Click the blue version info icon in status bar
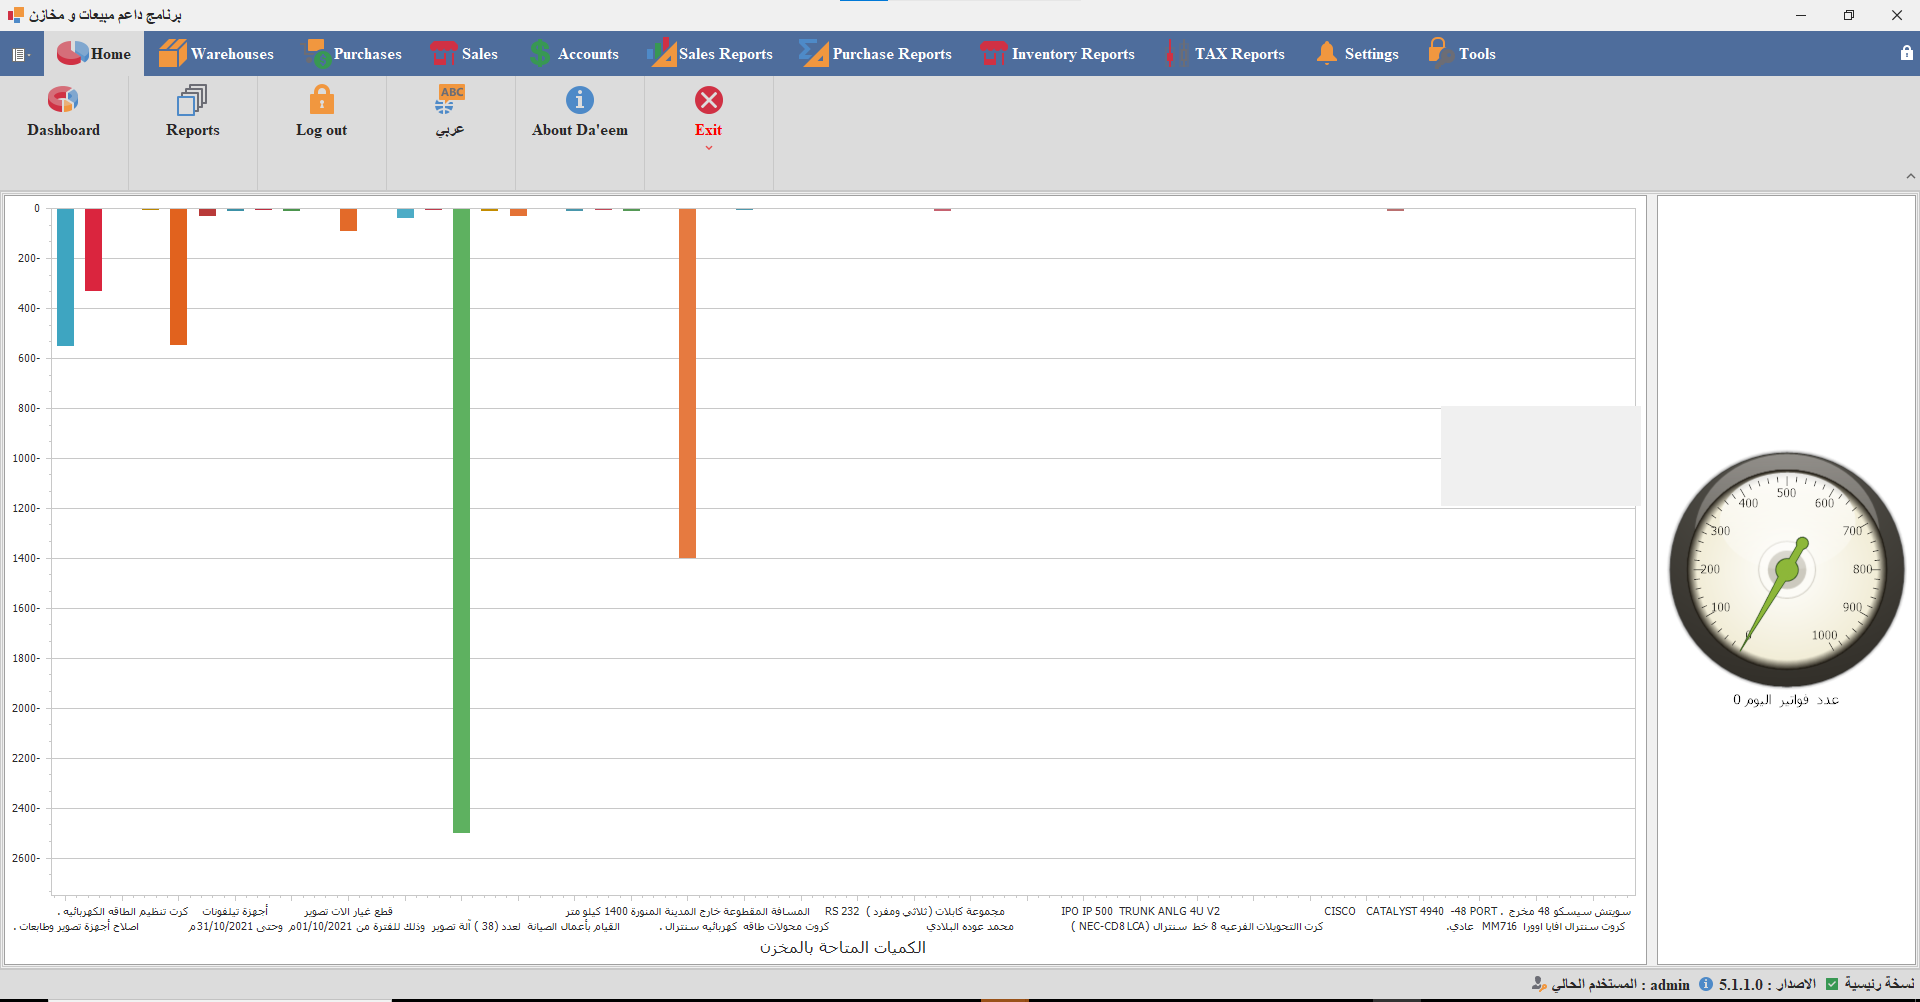The width and height of the screenshot is (1920, 1002). (x=1706, y=984)
